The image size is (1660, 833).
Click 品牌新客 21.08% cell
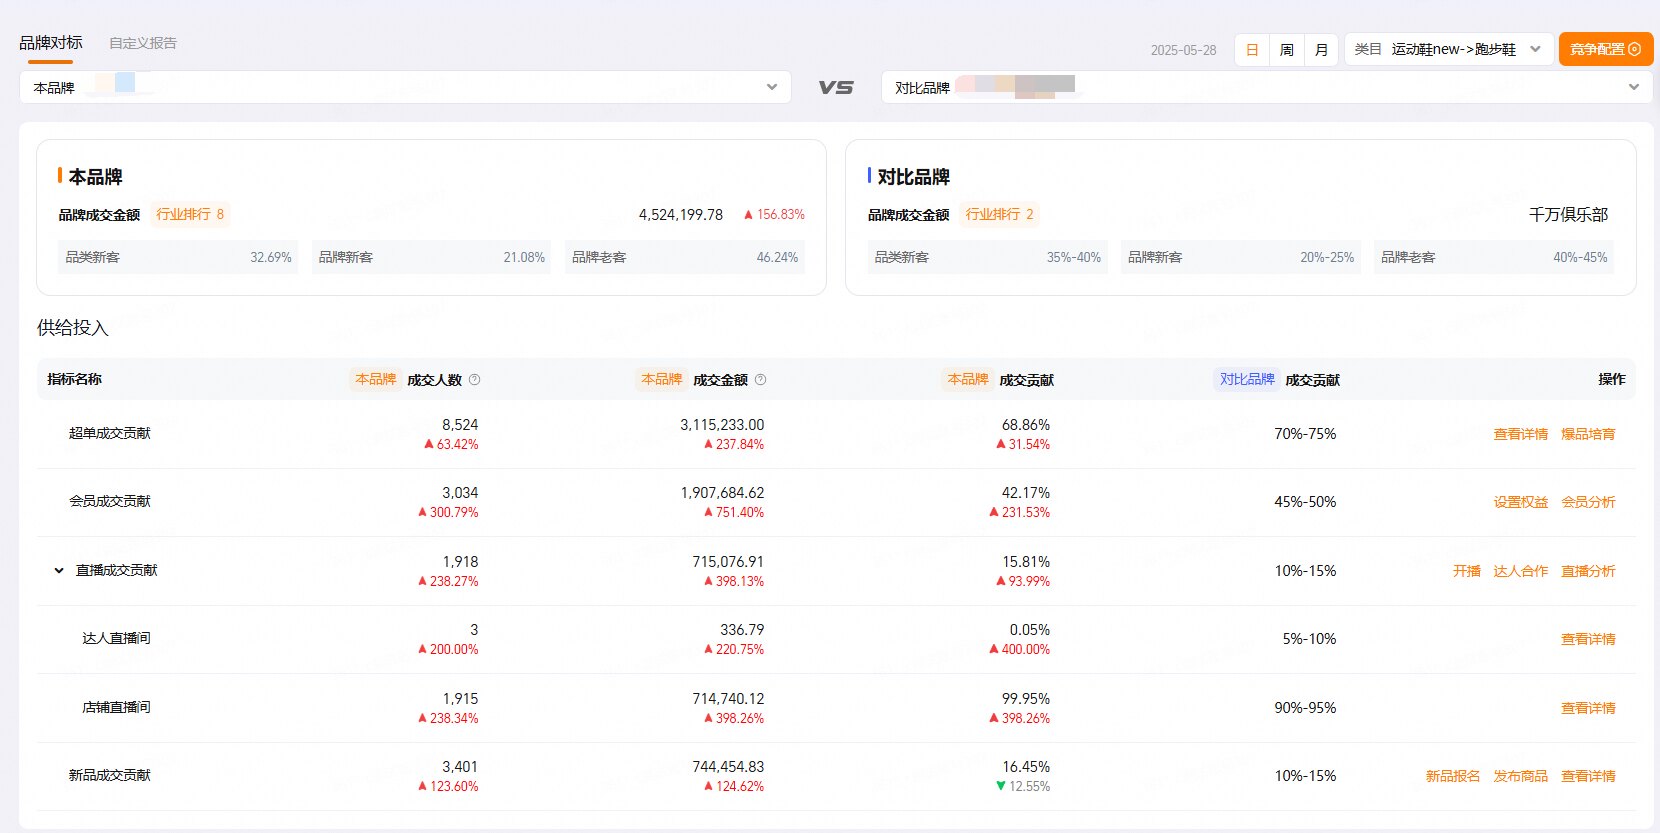click(432, 257)
